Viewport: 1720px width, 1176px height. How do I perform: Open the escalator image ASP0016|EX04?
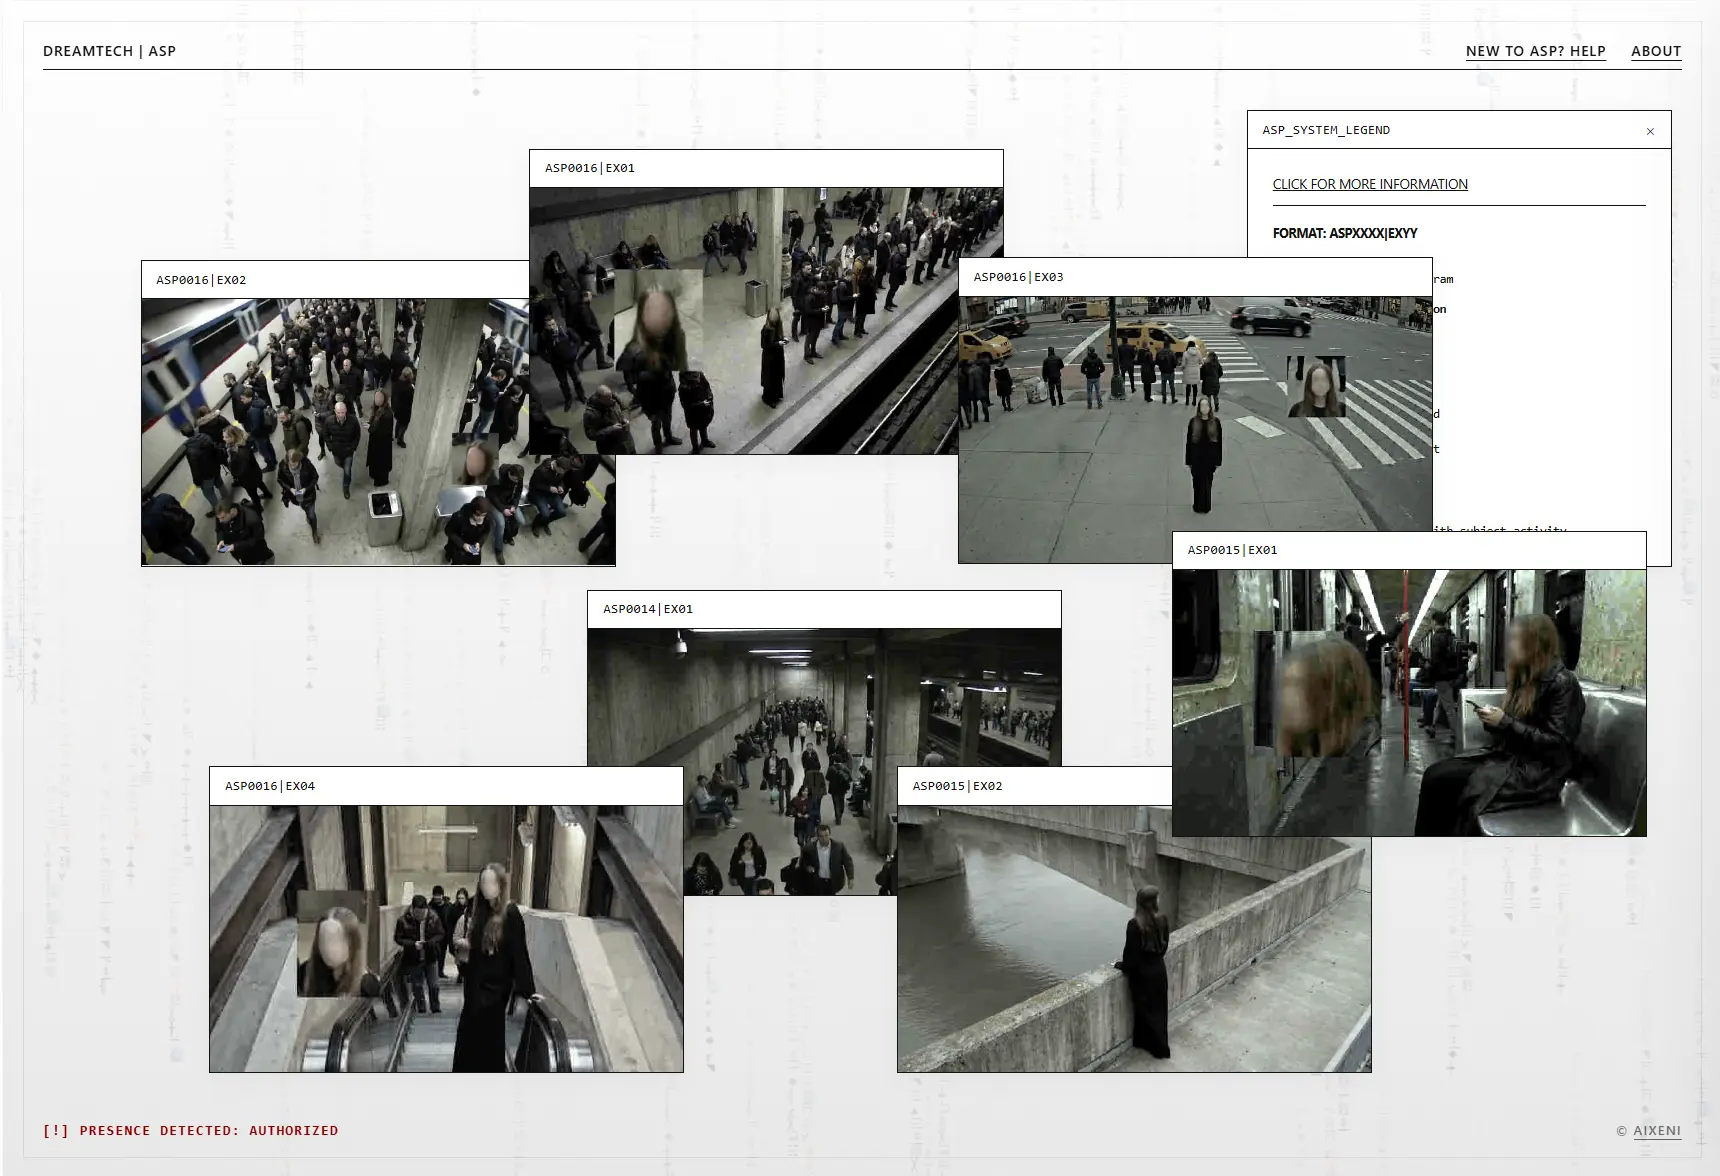(446, 938)
